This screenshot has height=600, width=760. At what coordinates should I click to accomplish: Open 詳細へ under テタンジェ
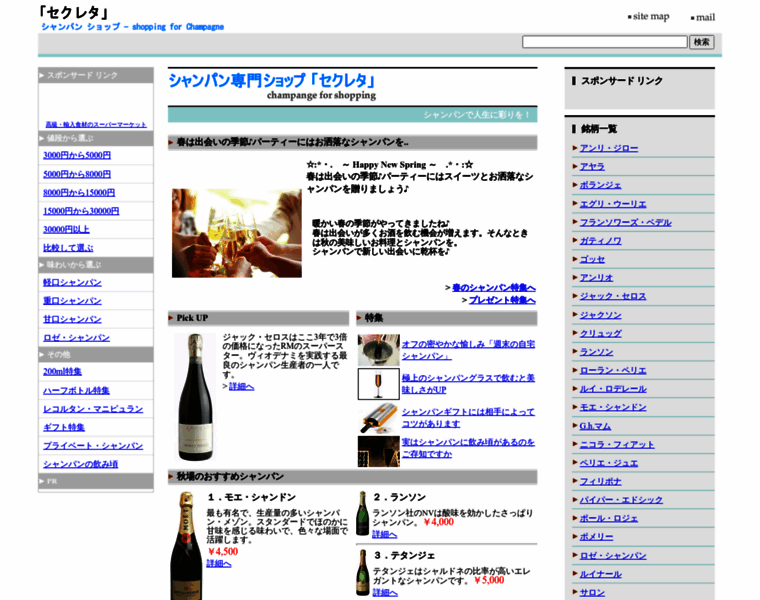pos(385,592)
